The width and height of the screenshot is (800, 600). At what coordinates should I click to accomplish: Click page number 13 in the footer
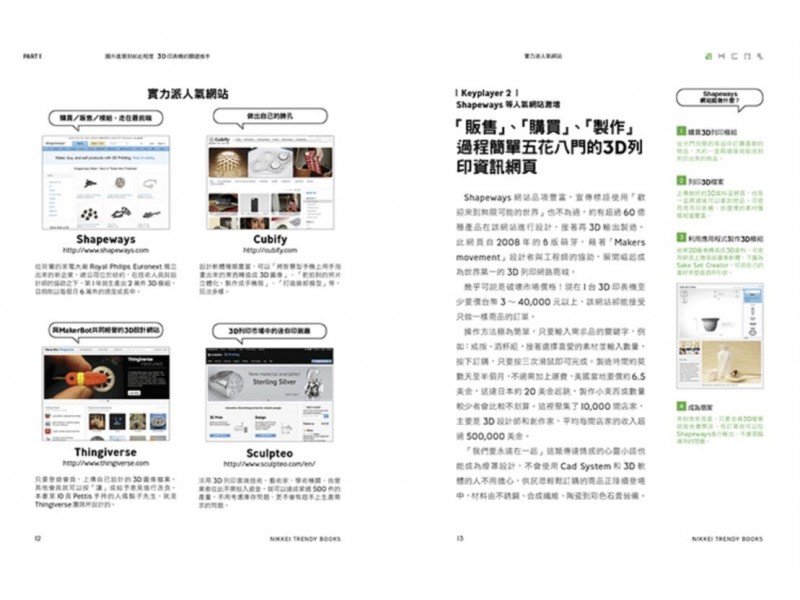[460, 538]
